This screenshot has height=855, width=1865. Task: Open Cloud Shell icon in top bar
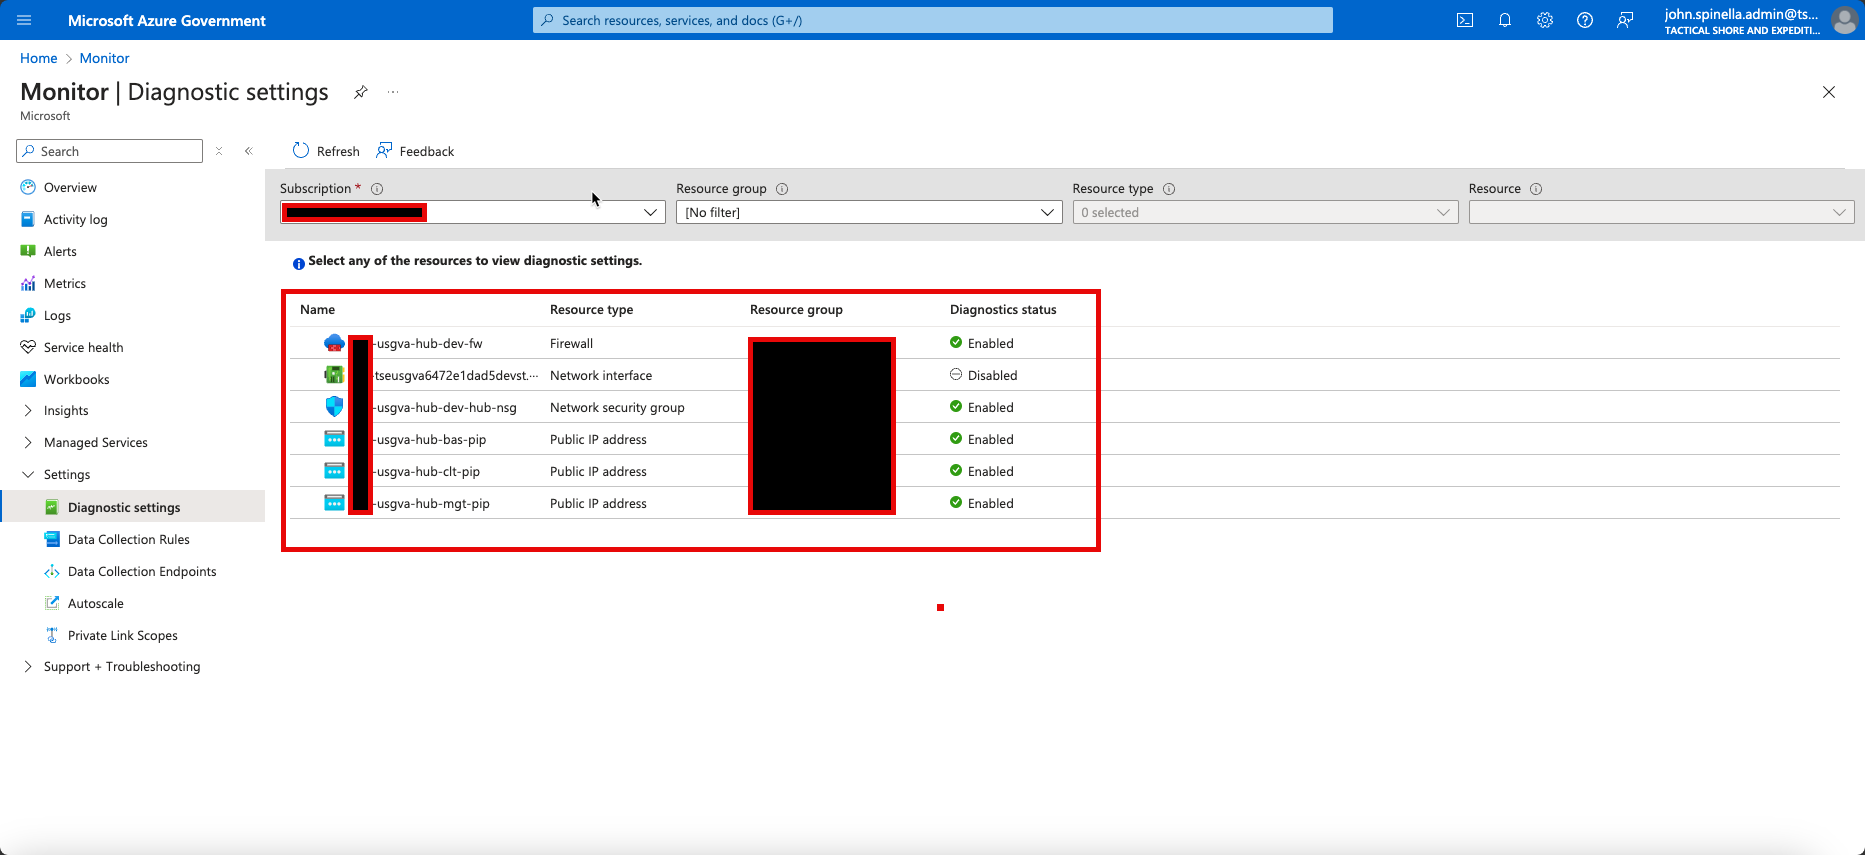click(x=1465, y=20)
